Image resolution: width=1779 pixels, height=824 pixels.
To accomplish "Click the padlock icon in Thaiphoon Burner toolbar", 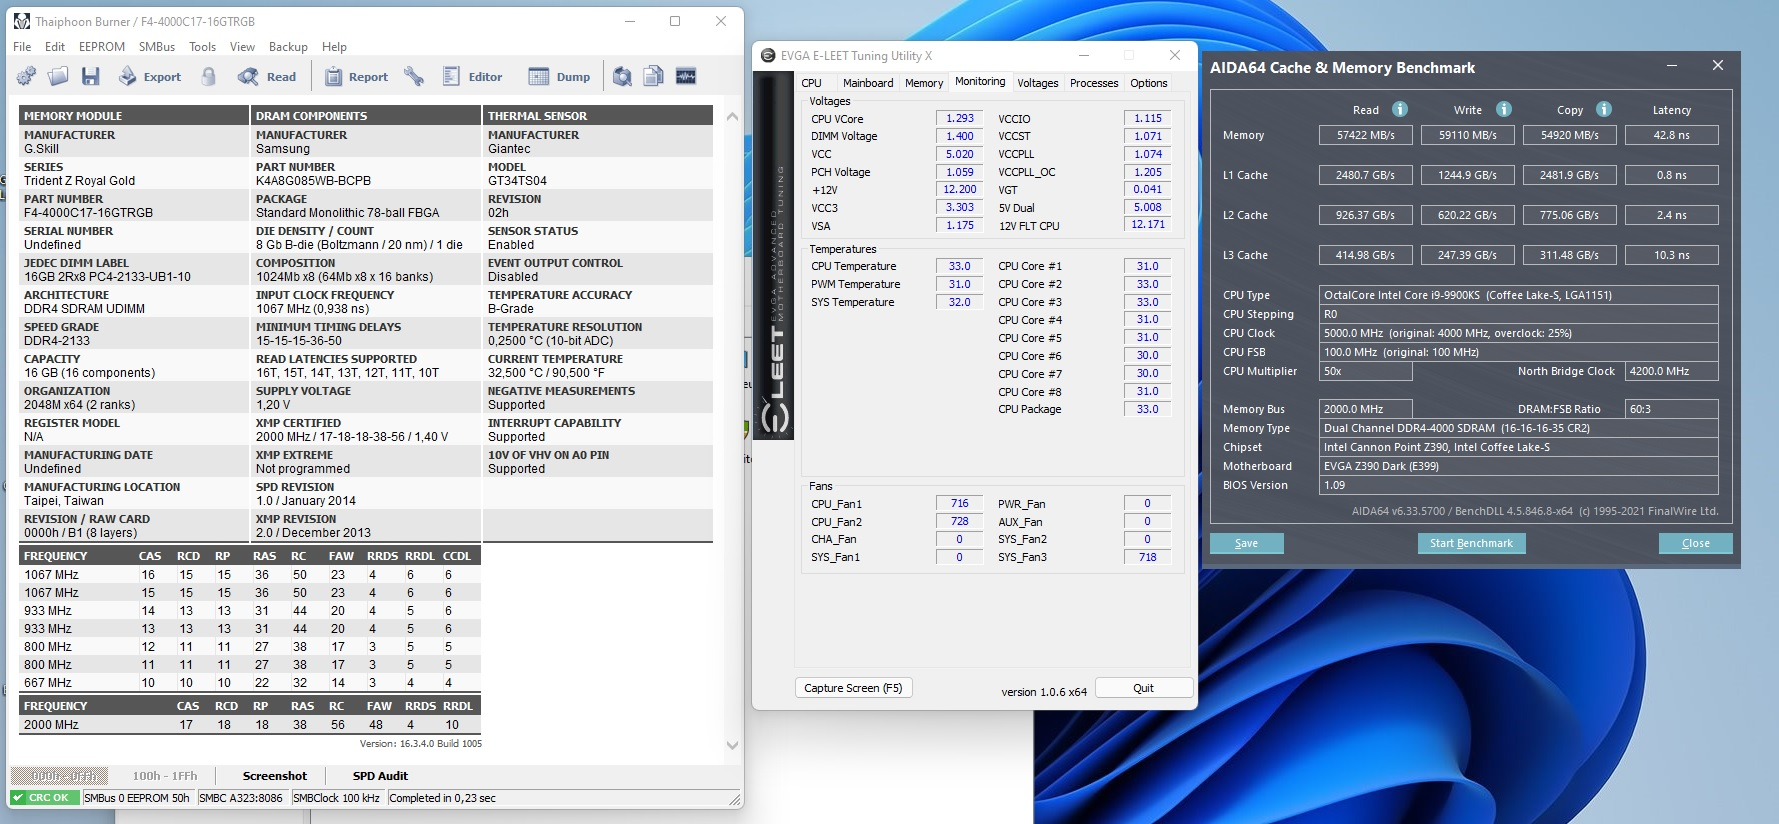I will click(209, 76).
